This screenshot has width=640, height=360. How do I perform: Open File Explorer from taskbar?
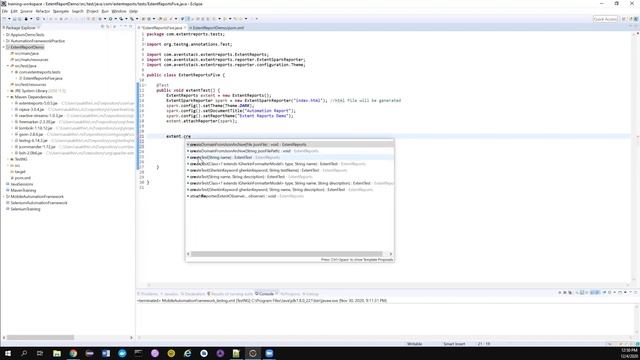57,353
